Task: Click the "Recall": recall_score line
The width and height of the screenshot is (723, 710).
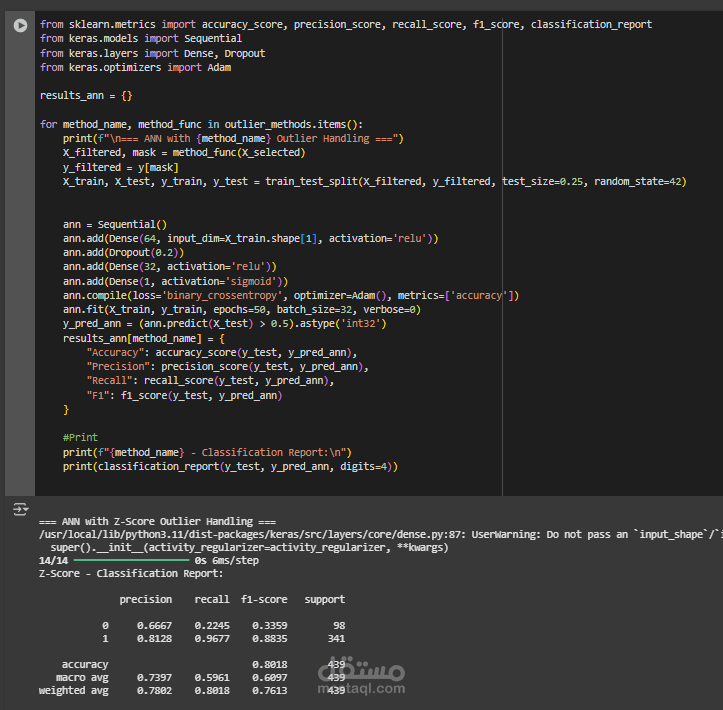Action: click(210, 381)
